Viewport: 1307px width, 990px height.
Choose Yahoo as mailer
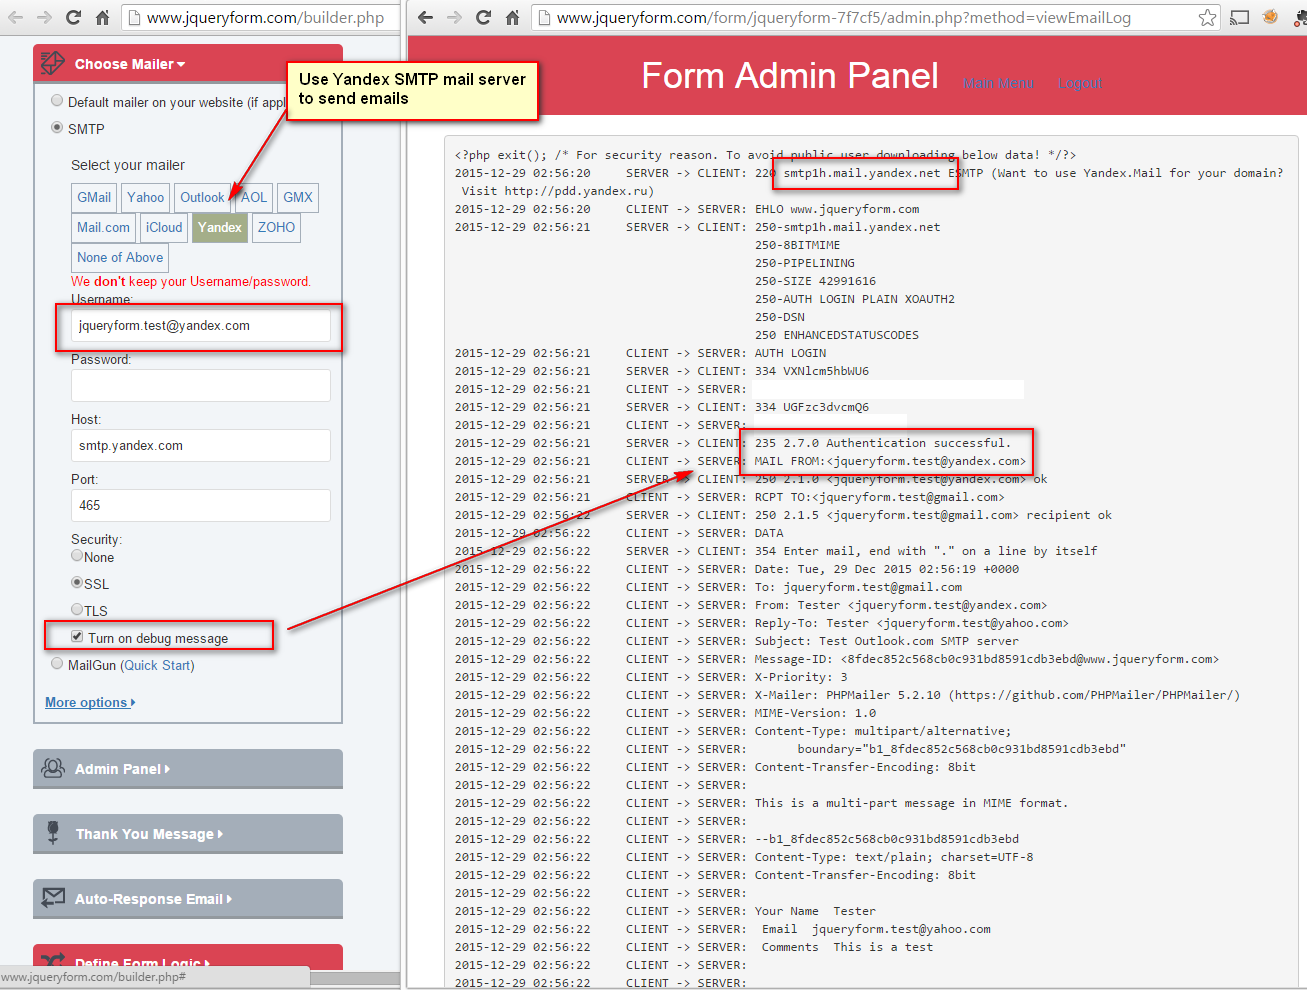[x=145, y=198]
